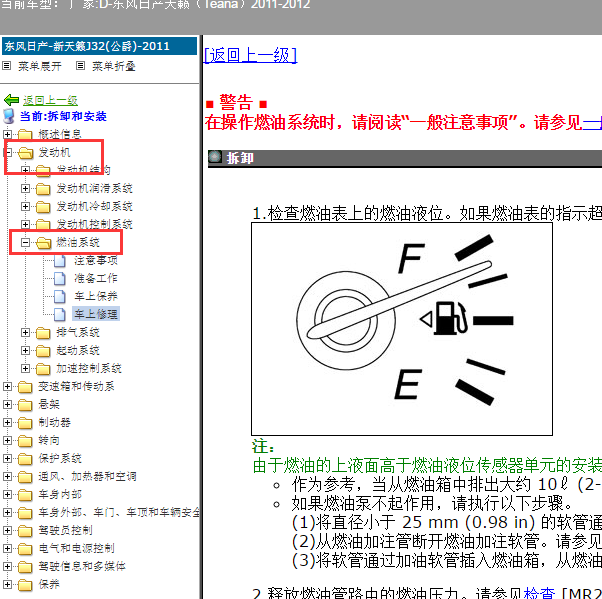Open the 保养 tree label
Screen dimensions: 602x599
49,584
